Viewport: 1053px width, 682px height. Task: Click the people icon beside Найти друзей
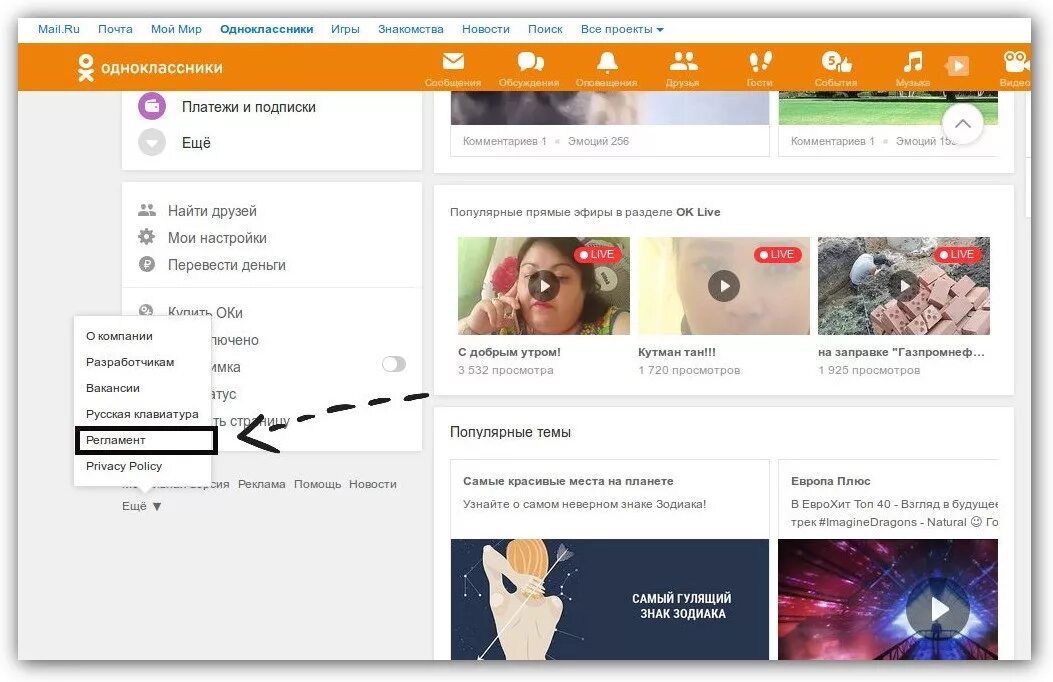(146, 210)
